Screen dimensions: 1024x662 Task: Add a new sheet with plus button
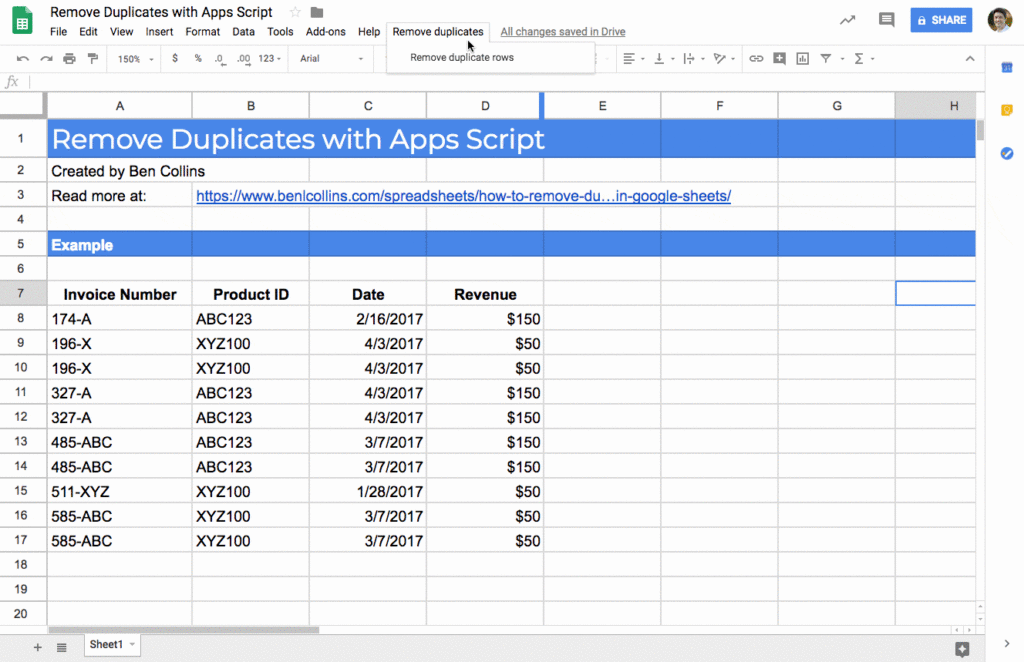coord(38,647)
